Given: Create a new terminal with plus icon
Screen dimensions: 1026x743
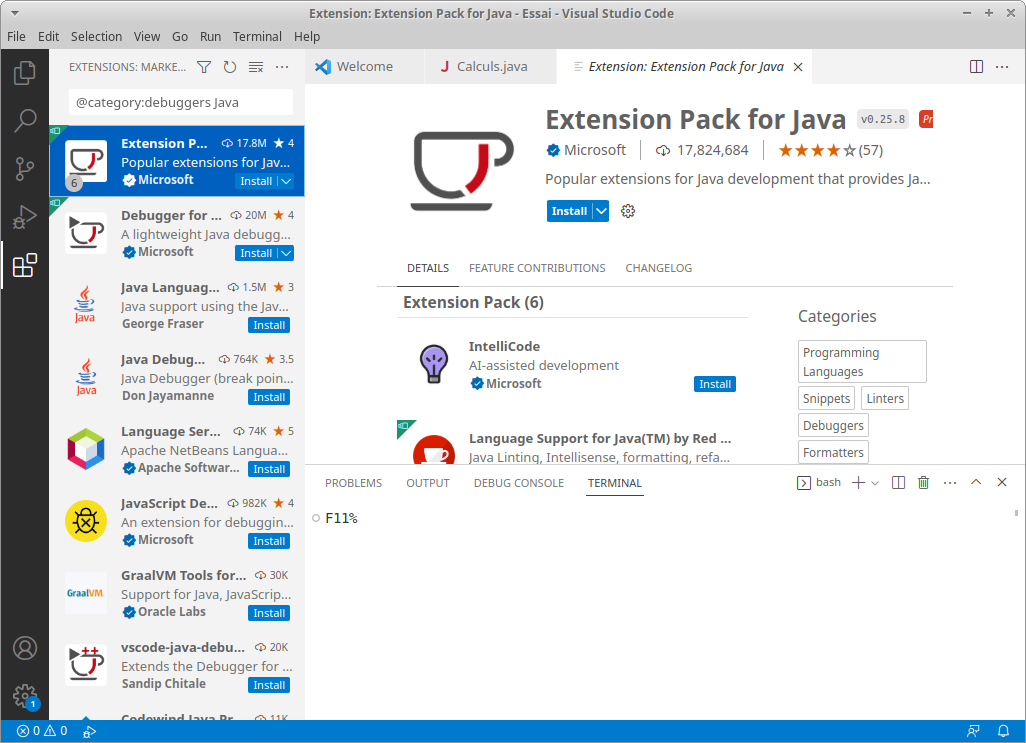Looking at the screenshot, I should 858,483.
